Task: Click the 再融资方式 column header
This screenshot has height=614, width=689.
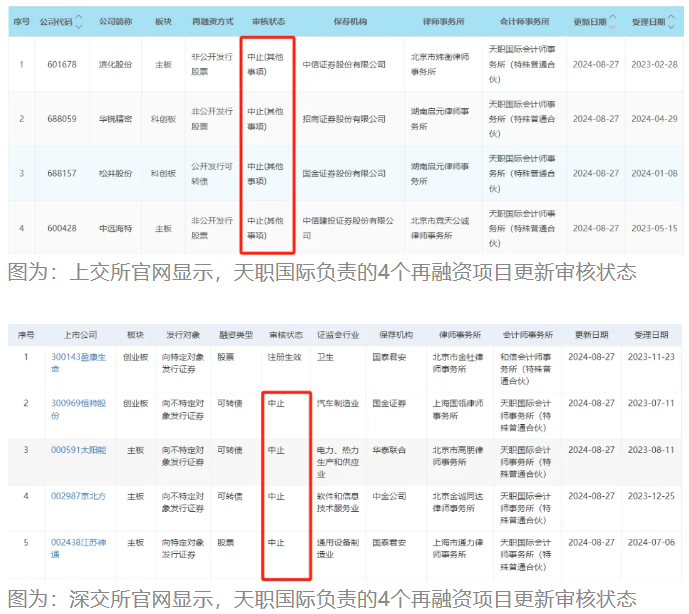Action: (213, 21)
